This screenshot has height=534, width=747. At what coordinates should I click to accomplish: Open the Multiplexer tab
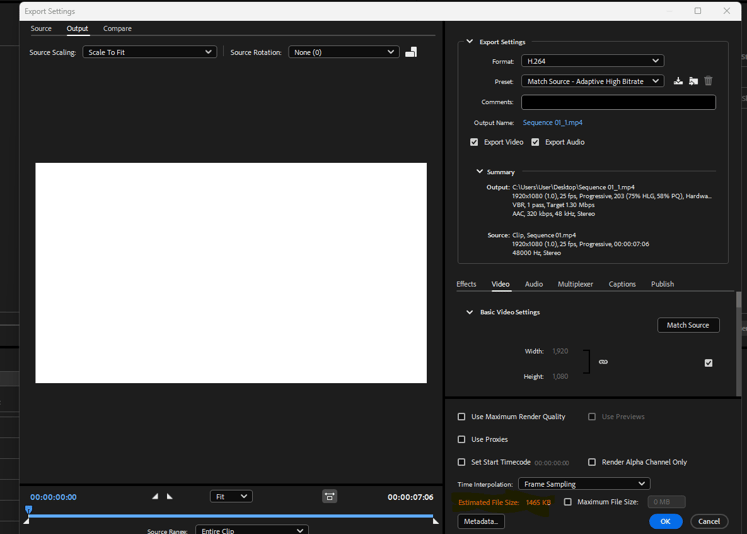575,284
